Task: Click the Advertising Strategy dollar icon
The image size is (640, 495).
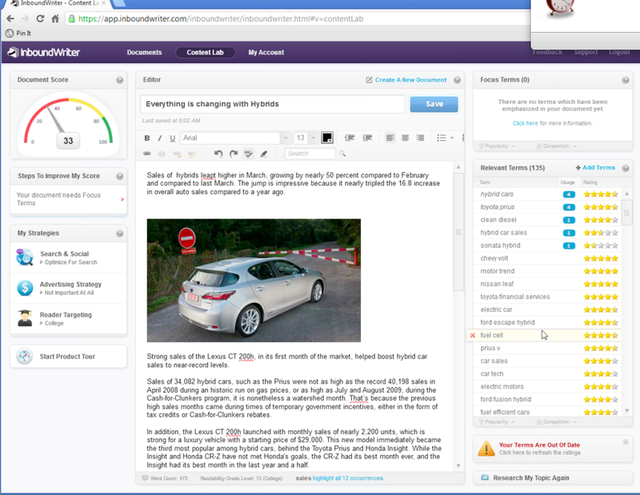Action: click(25, 288)
